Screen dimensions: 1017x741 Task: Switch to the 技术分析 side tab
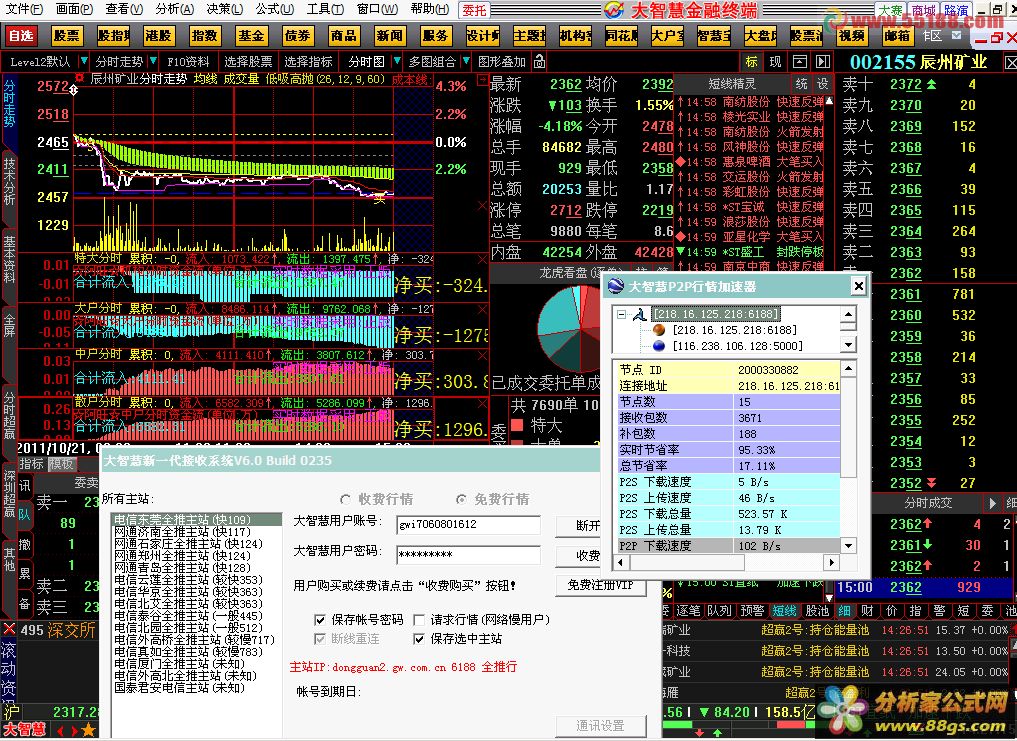click(x=9, y=181)
